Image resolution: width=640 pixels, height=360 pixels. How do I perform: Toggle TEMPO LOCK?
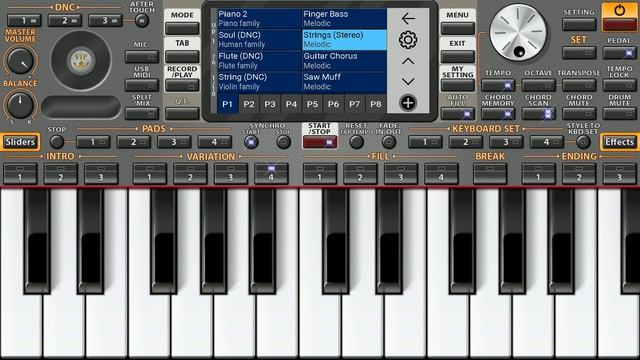[x=620, y=85]
